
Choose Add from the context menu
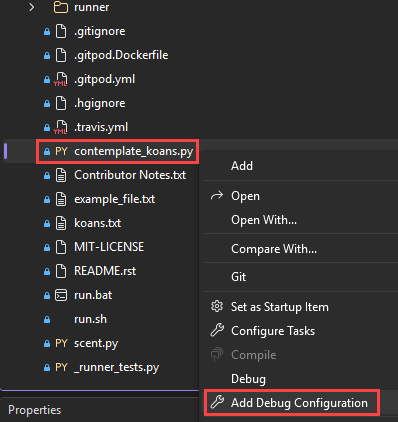click(x=242, y=166)
